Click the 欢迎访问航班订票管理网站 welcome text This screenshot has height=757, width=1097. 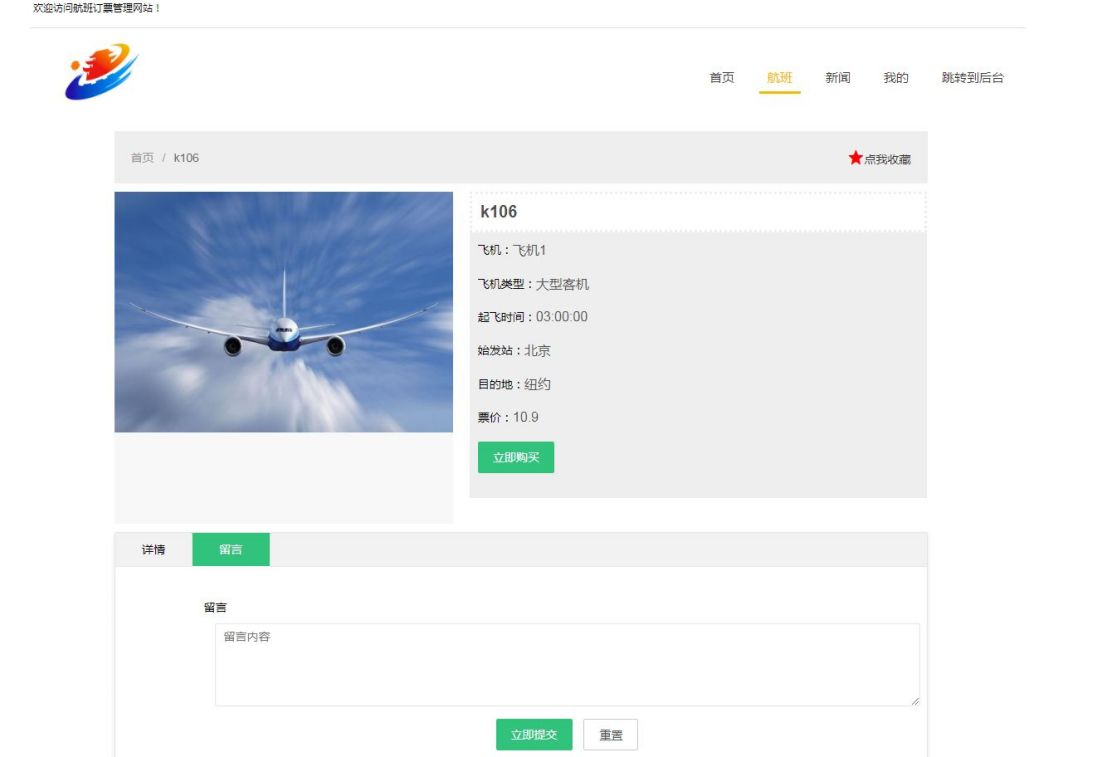pos(97,8)
